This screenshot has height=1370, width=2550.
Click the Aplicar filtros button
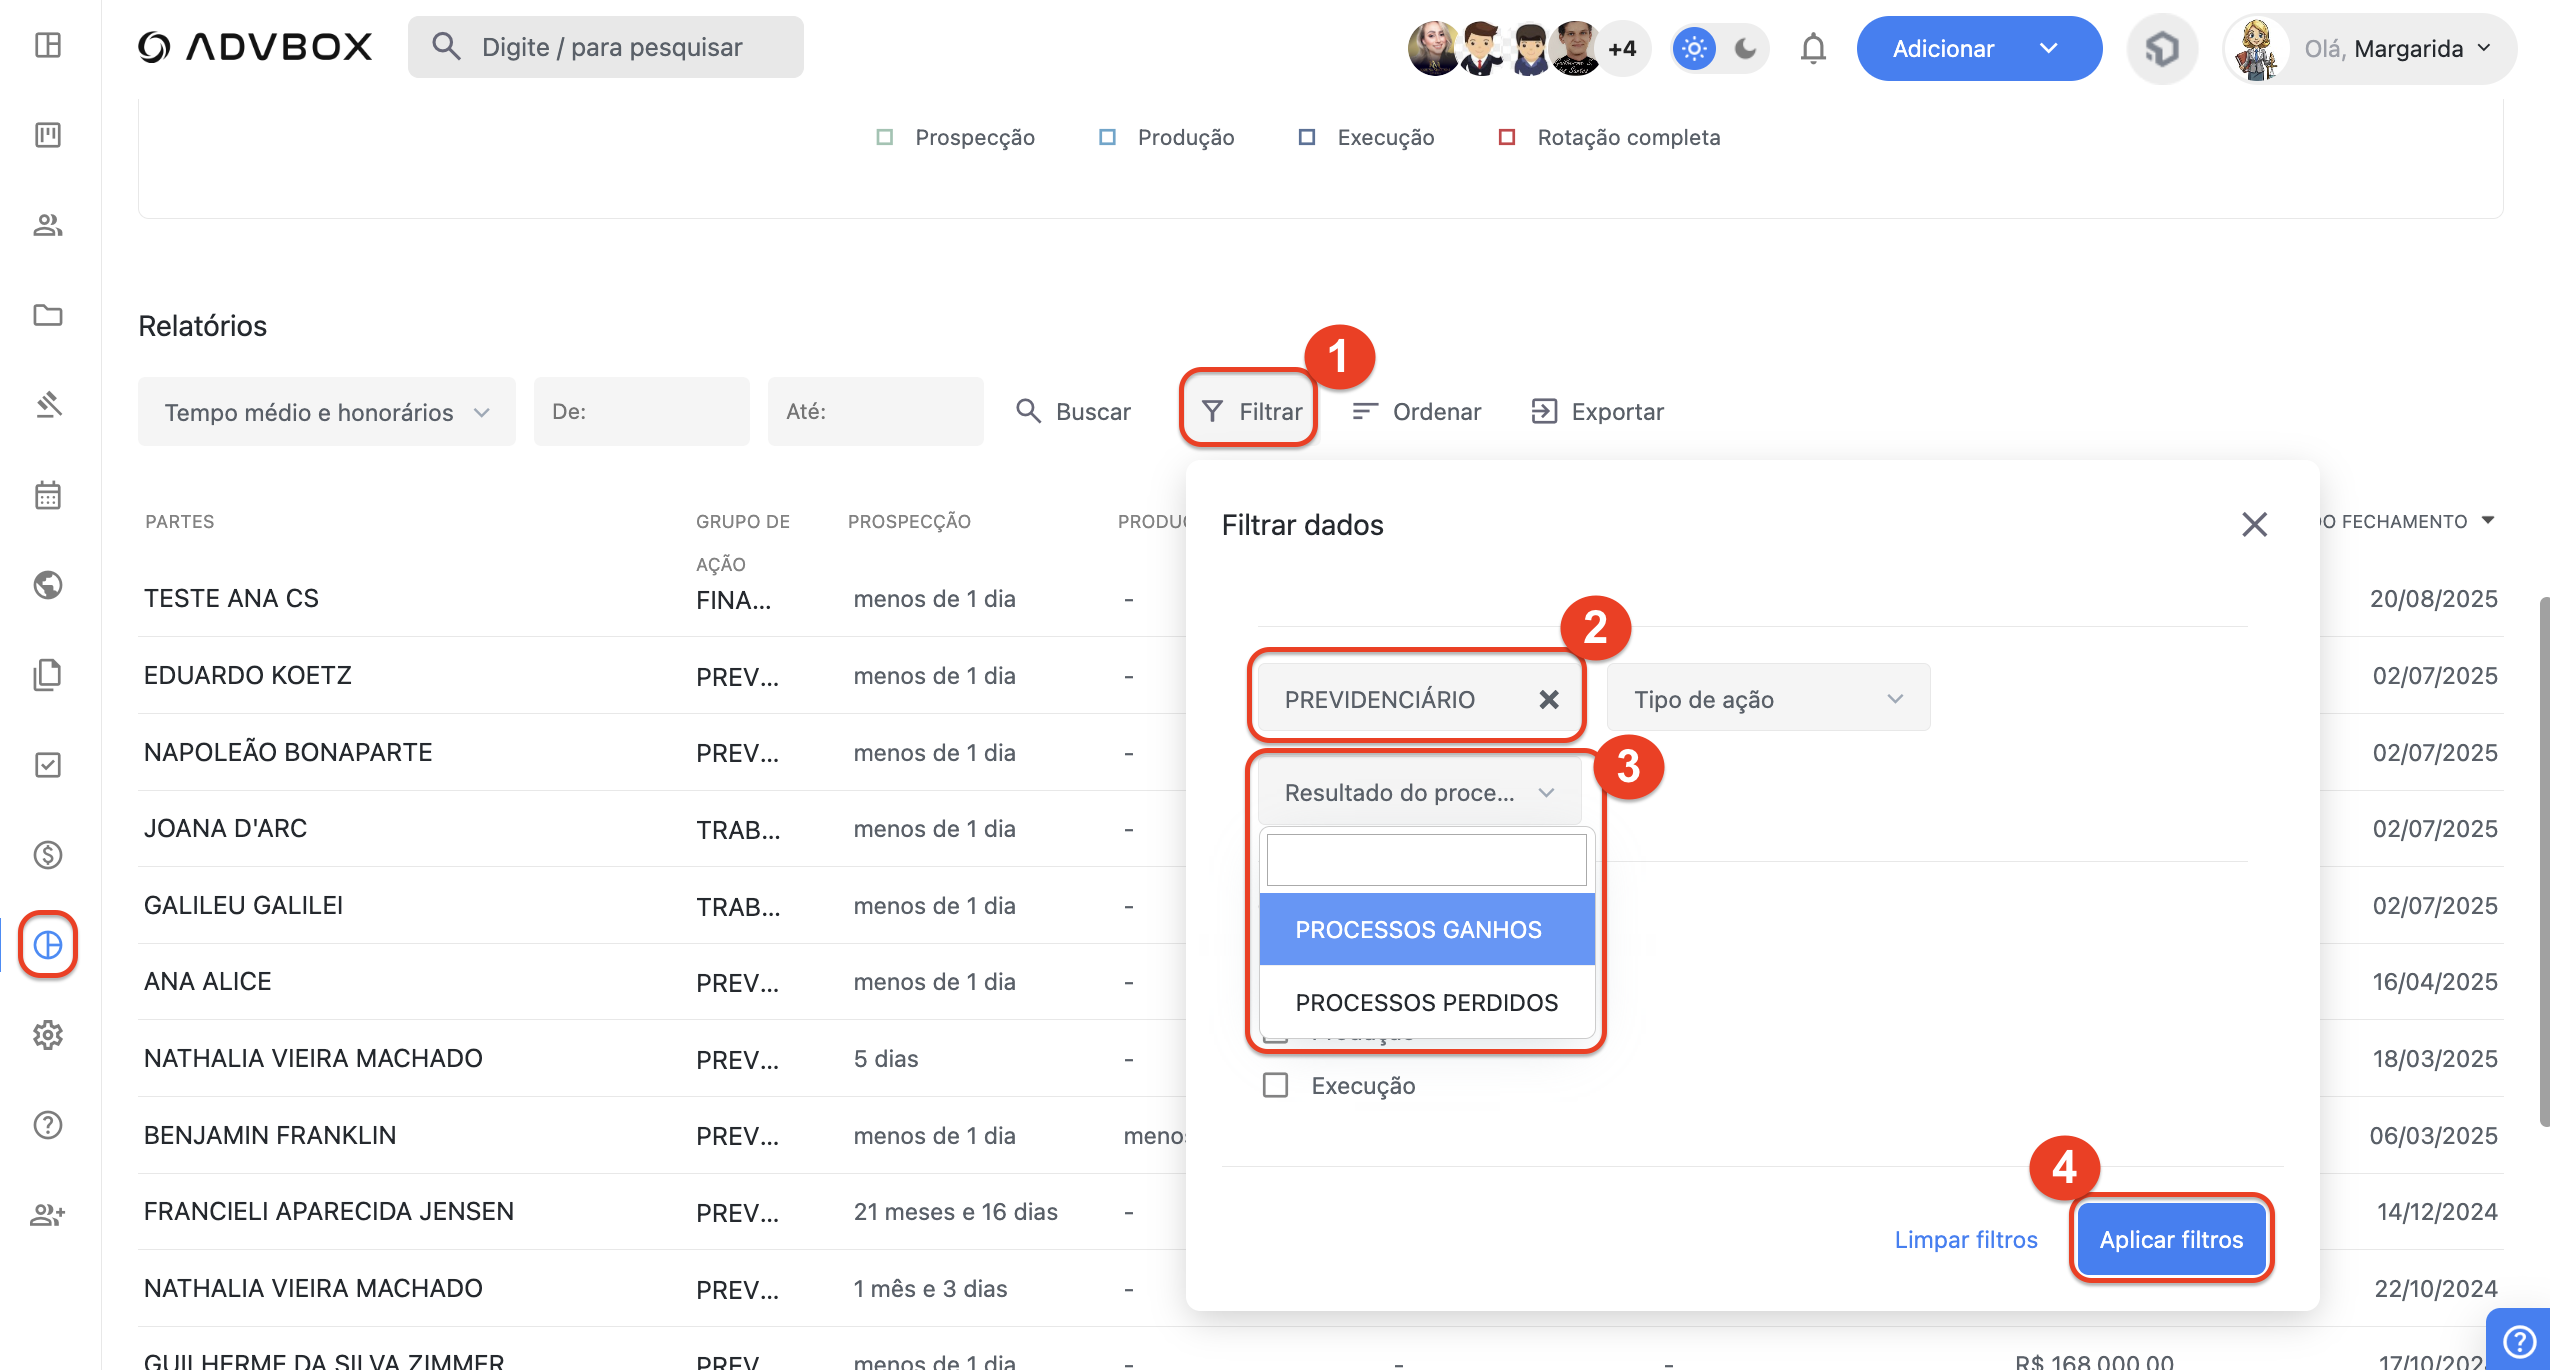[2170, 1239]
